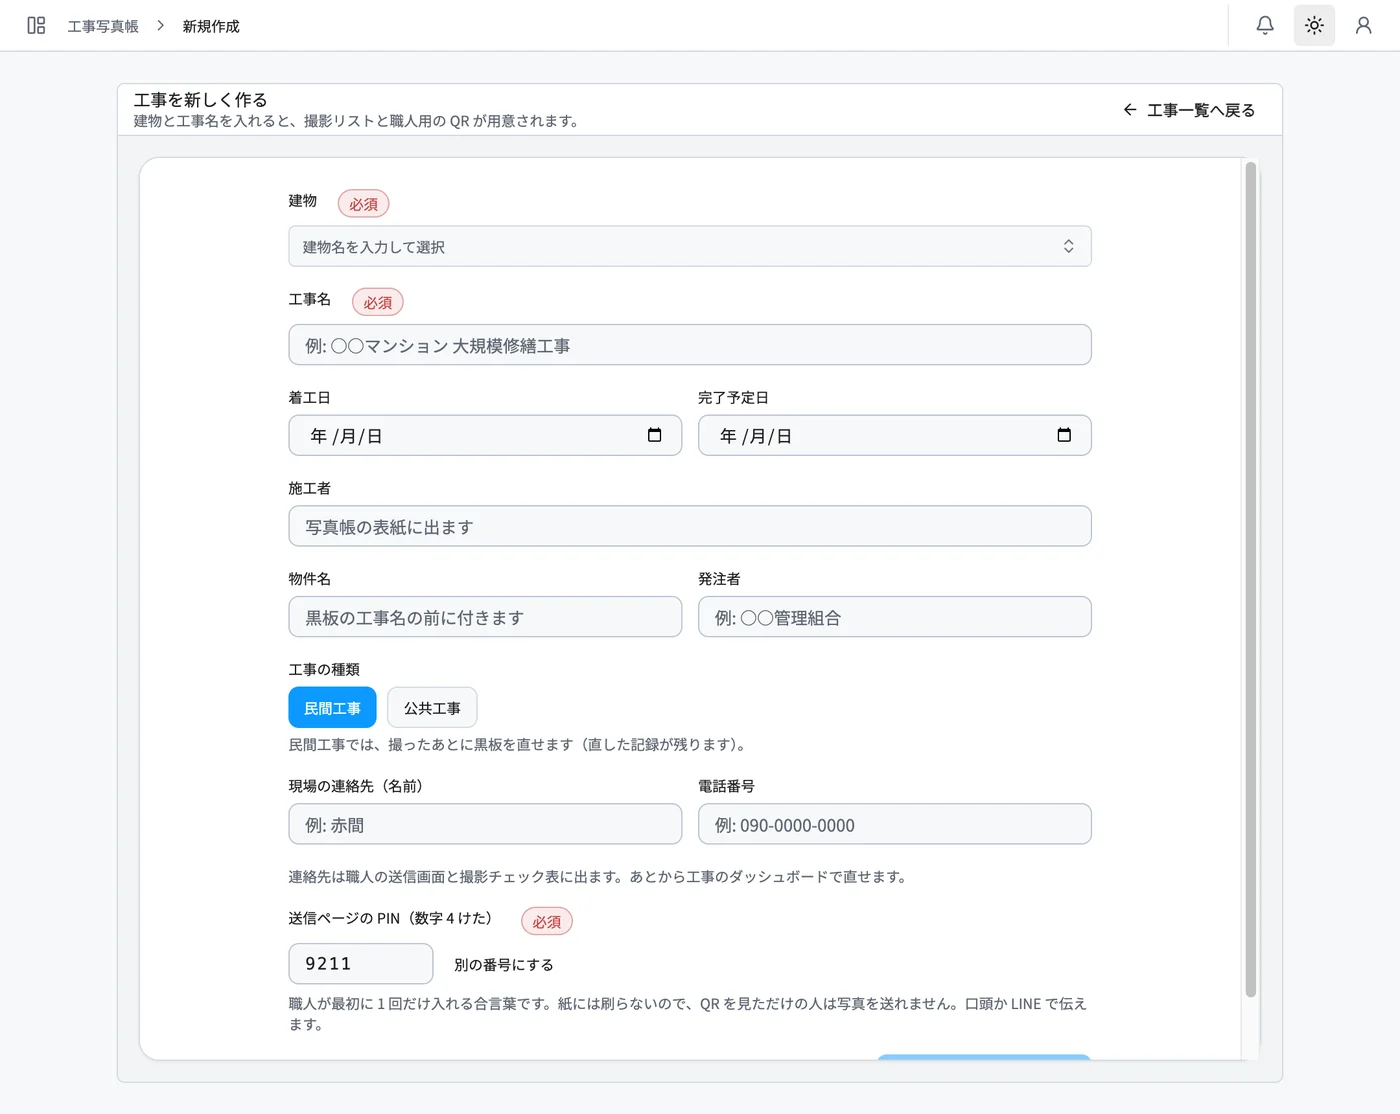Viewport: 1400px width, 1114px height.
Task: Click the 着工日 date field
Action: (485, 436)
